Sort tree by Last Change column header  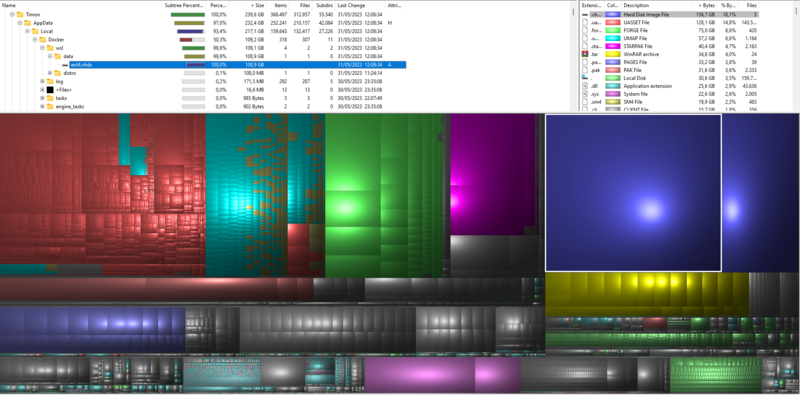[361, 5]
